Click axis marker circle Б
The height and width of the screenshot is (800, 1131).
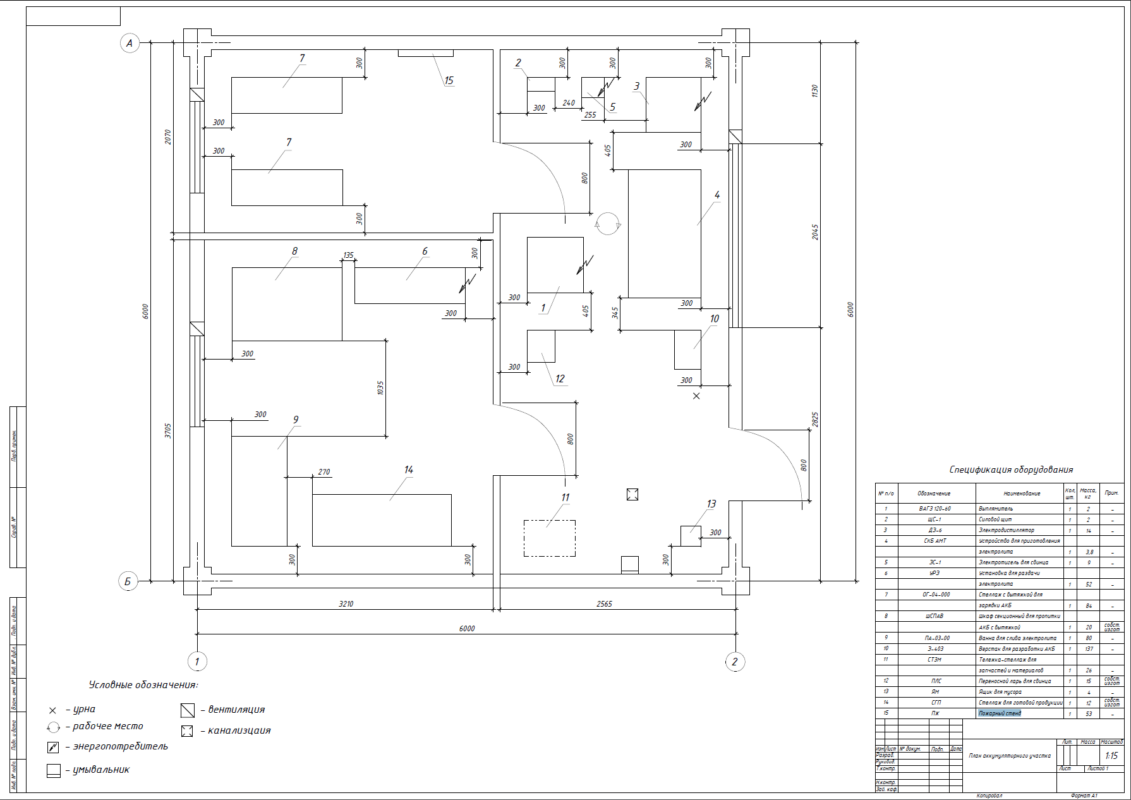tap(127, 581)
